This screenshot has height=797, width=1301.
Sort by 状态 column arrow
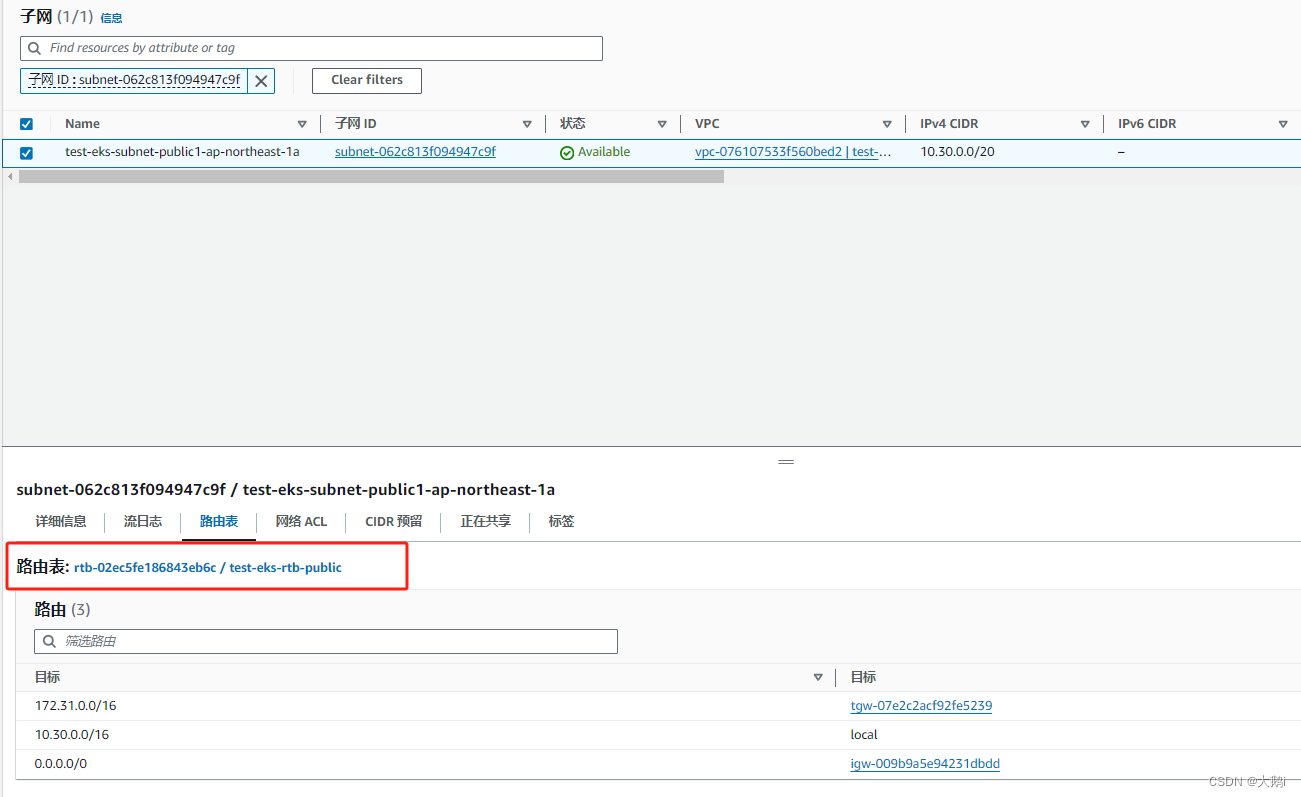coord(662,125)
